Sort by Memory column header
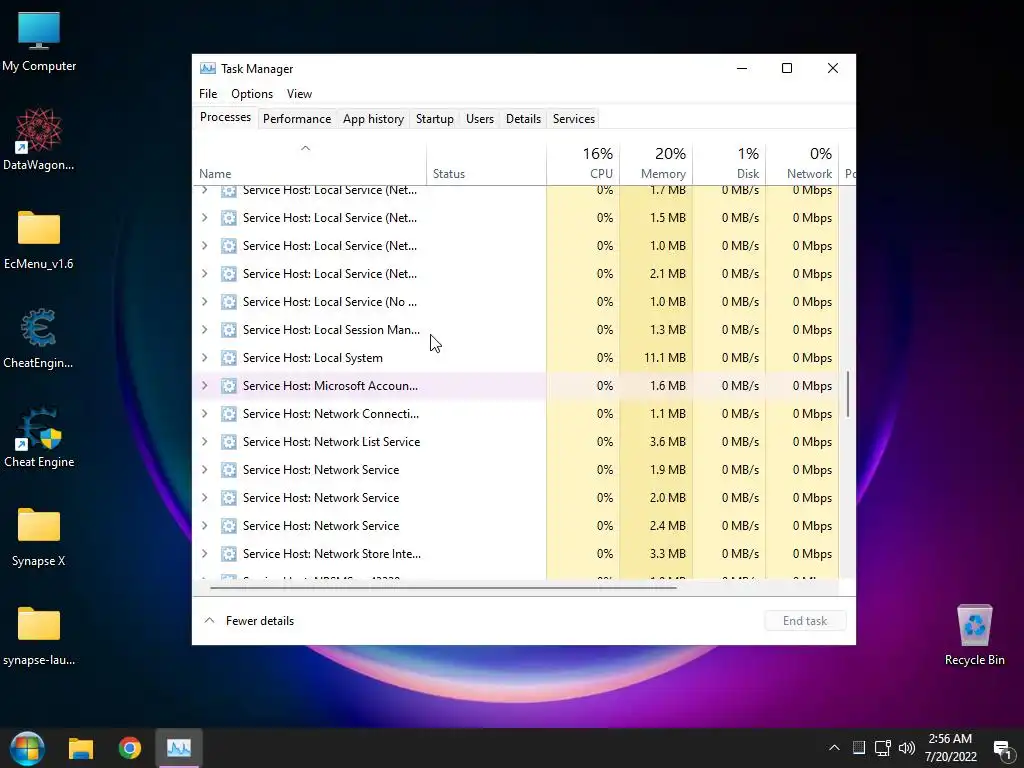The width and height of the screenshot is (1024, 768). click(656, 164)
